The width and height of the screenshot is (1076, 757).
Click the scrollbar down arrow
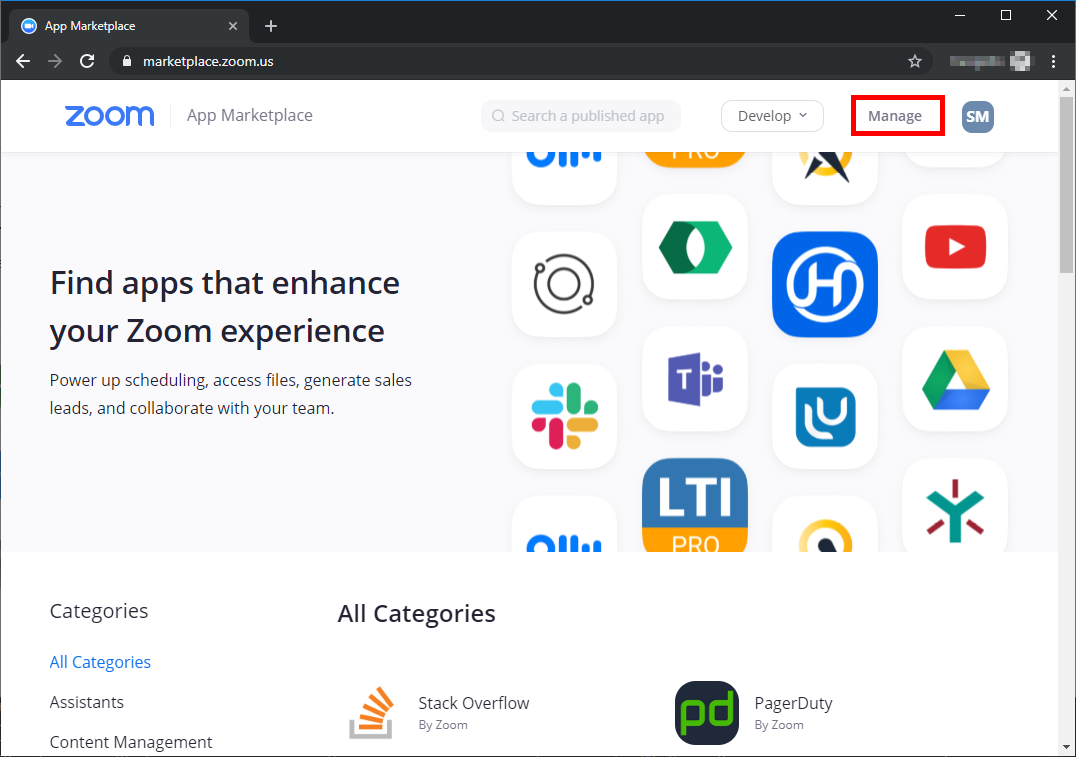(x=1066, y=747)
